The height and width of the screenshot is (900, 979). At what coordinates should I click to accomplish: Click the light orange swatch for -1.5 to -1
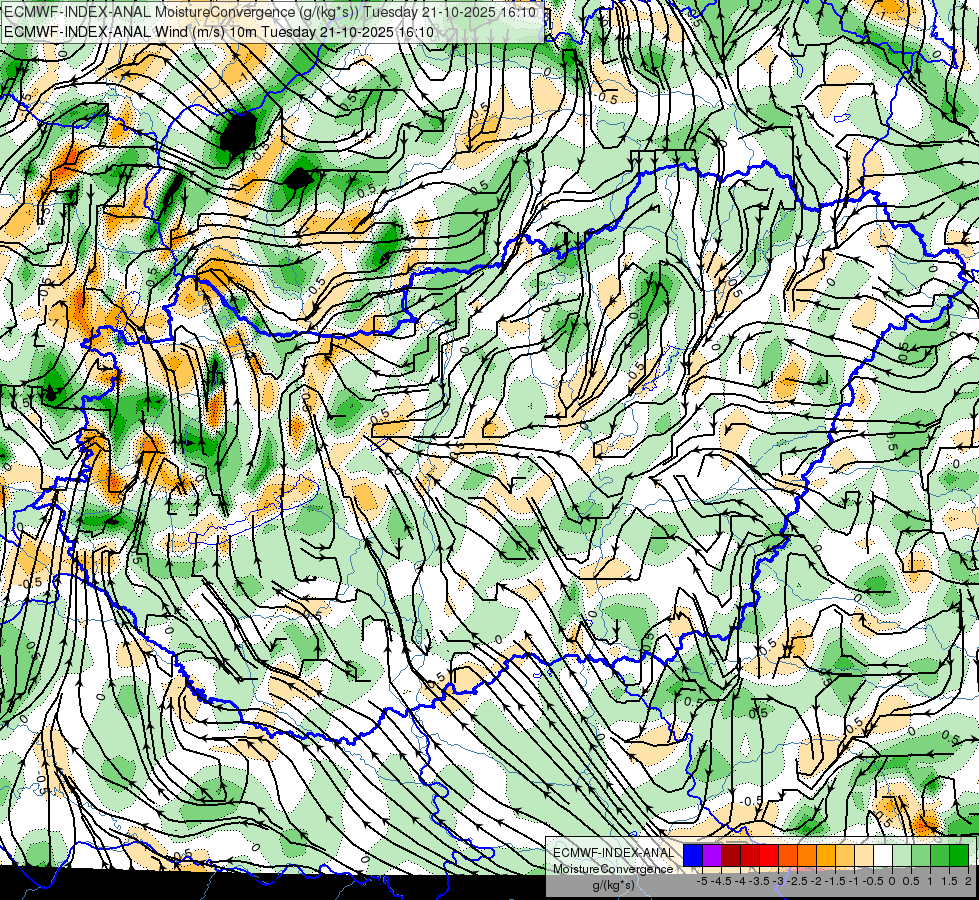pos(845,855)
